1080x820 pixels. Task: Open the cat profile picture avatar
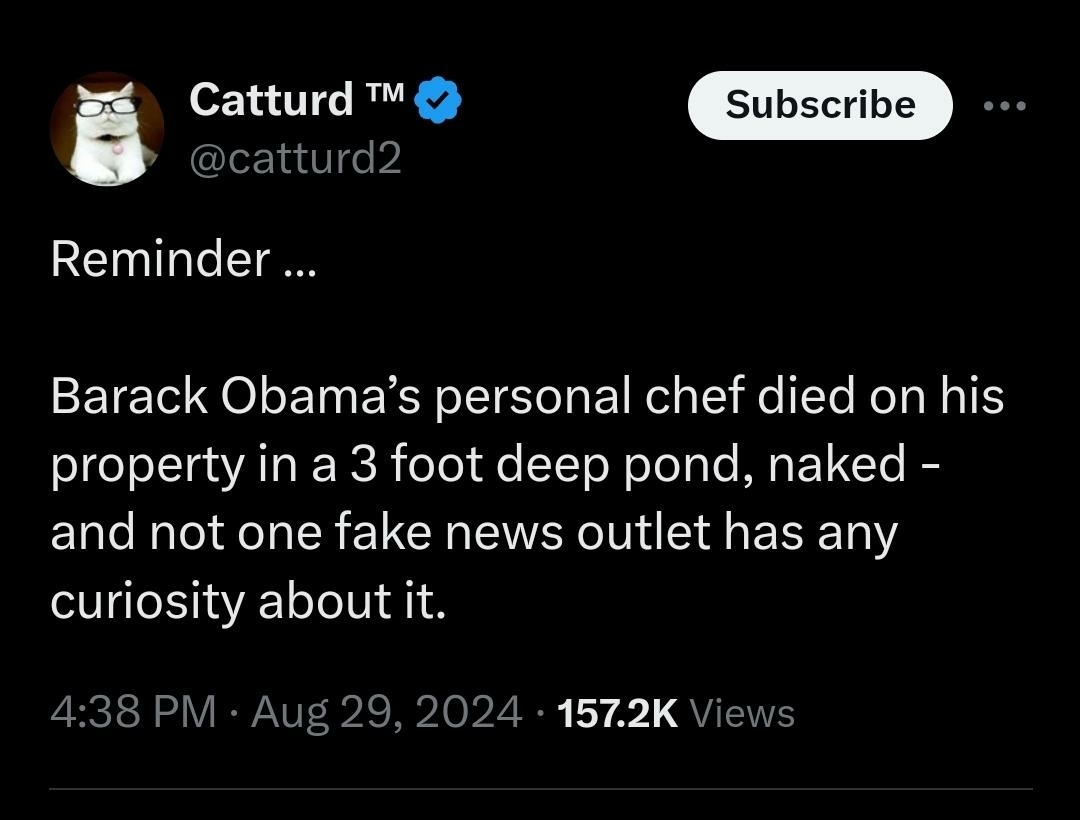pyautogui.click(x=106, y=129)
